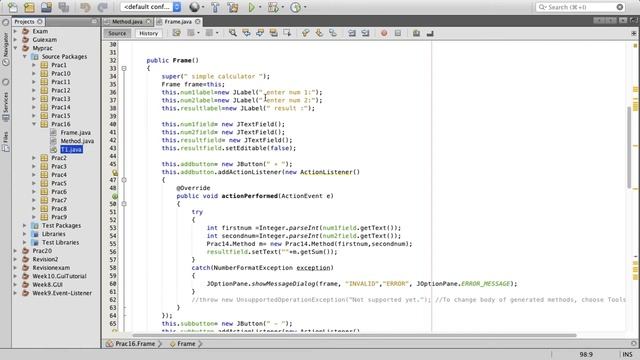This screenshot has height=360, width=640.
Task: Run project with green play icon
Action: 251,7
